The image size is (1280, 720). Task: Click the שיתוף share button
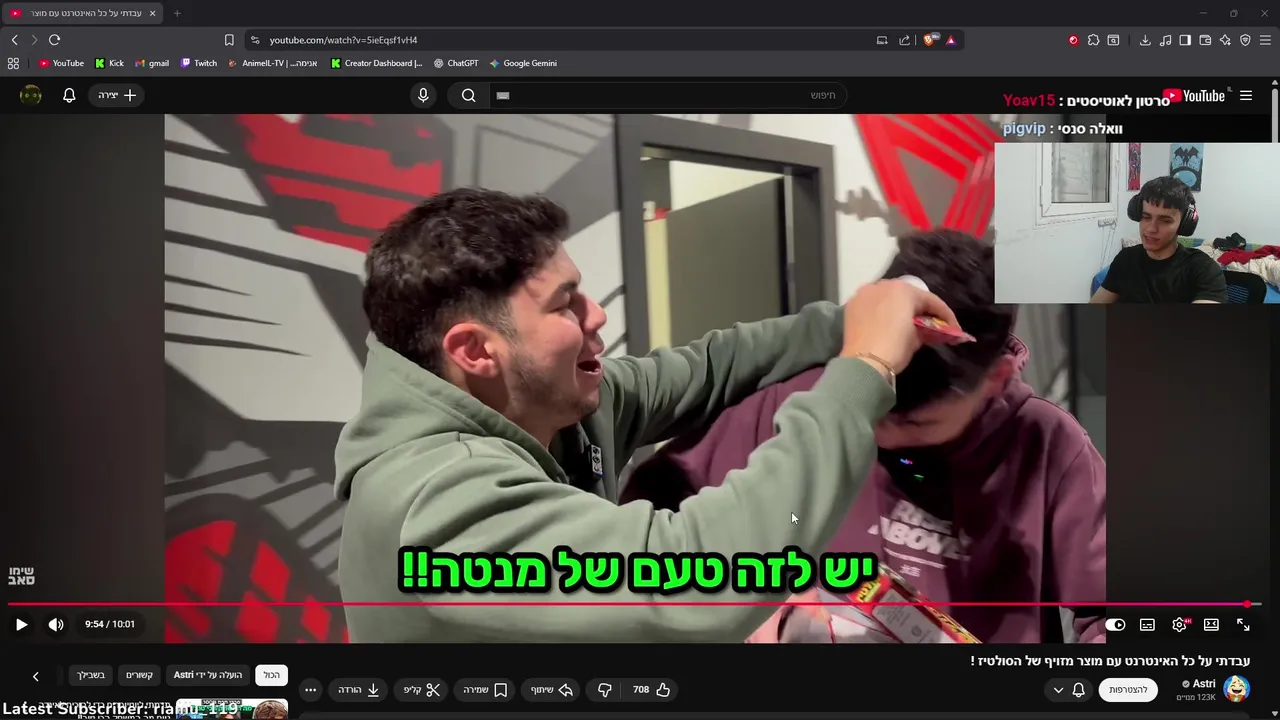[x=552, y=689]
